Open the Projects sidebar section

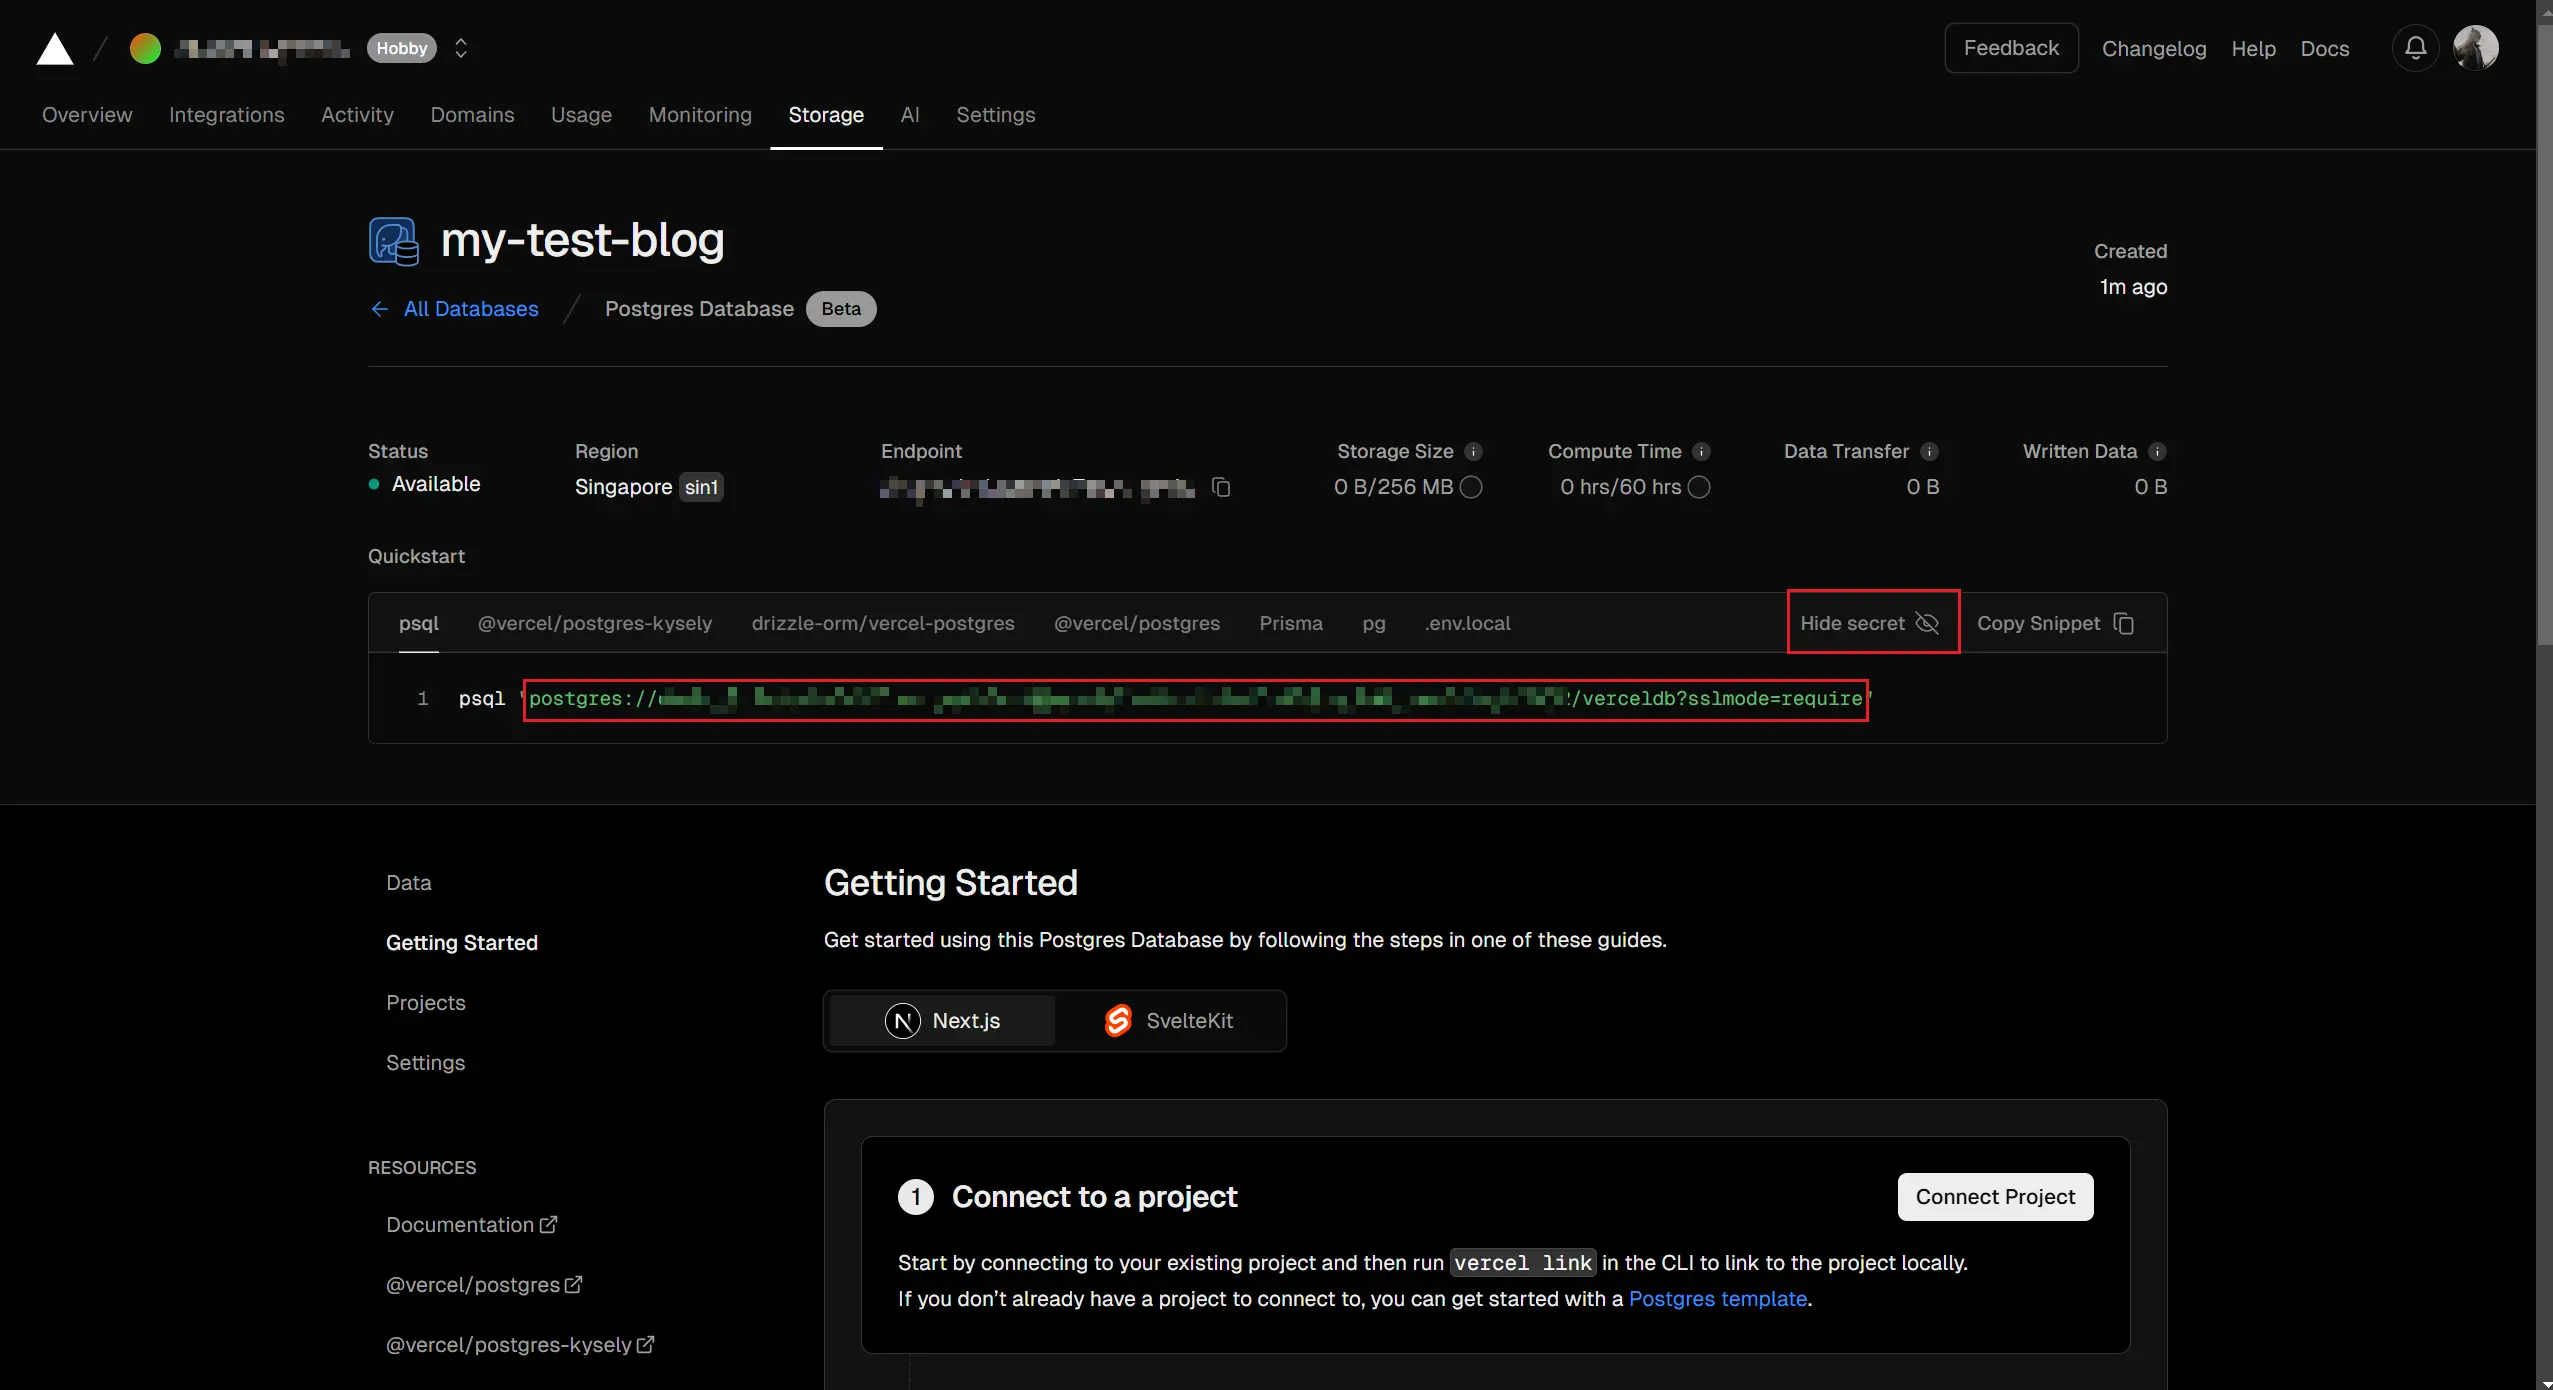426,1003
